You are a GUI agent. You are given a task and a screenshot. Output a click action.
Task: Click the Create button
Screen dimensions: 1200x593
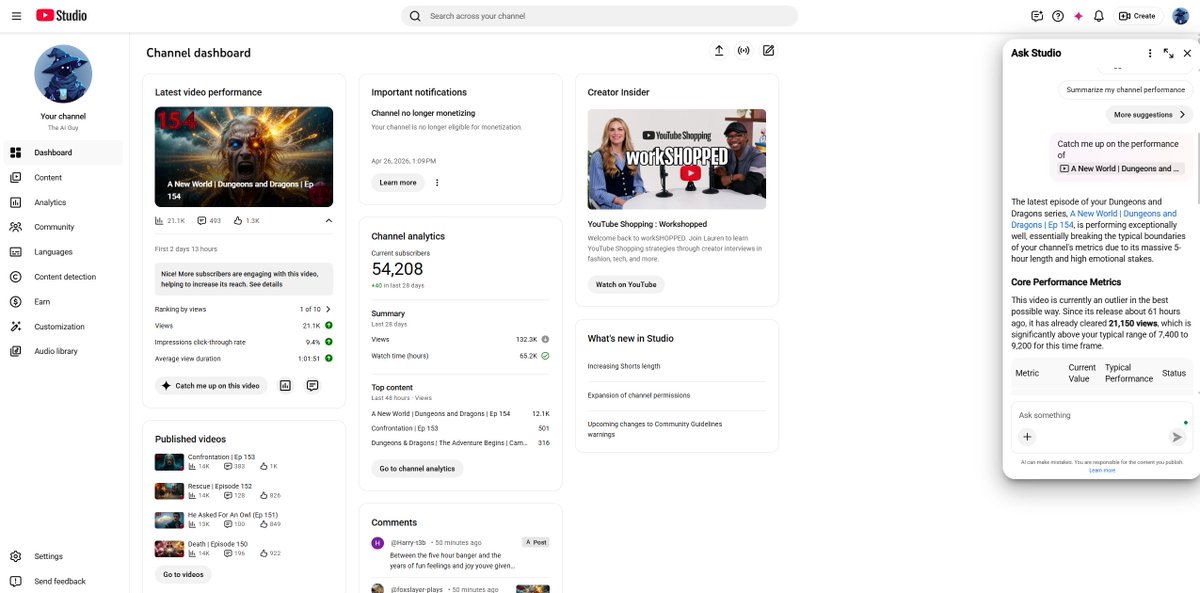pyautogui.click(x=1137, y=16)
